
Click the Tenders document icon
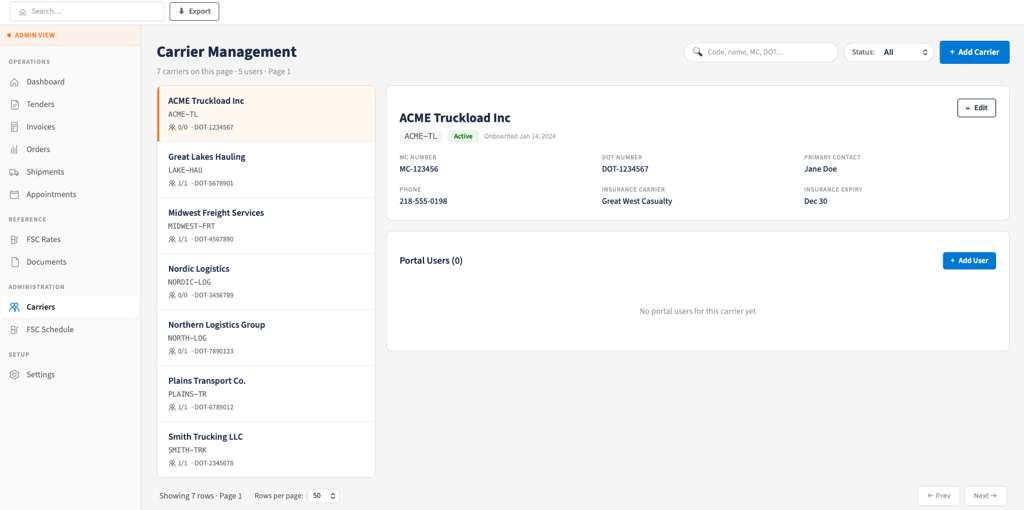tap(14, 104)
